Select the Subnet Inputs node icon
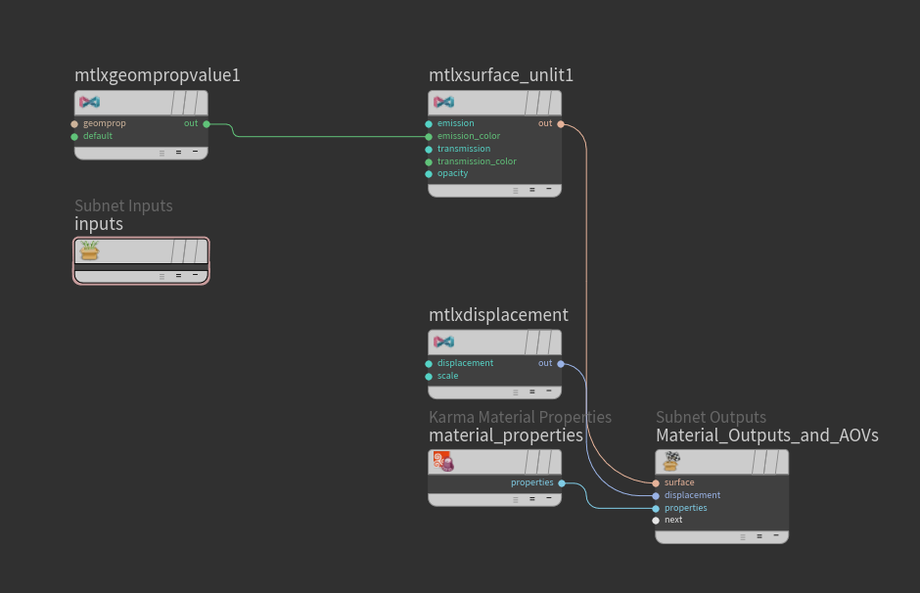The image size is (920, 593). coord(90,250)
